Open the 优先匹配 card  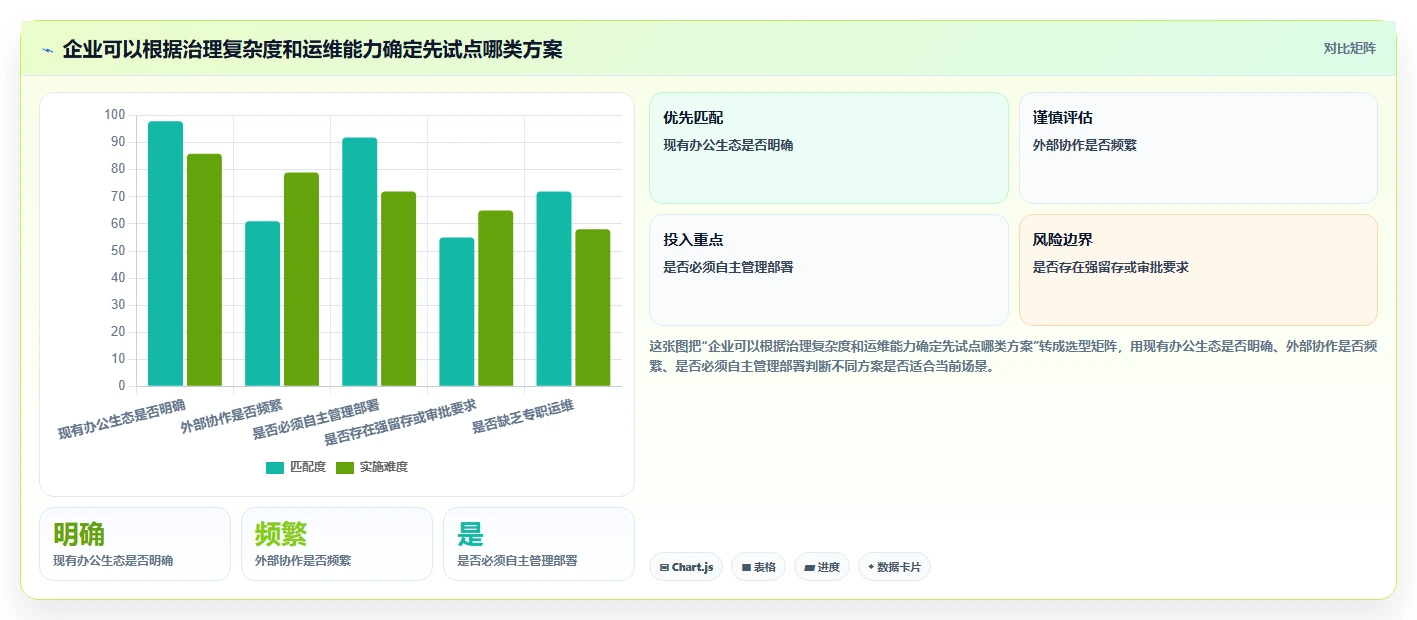coord(829,148)
